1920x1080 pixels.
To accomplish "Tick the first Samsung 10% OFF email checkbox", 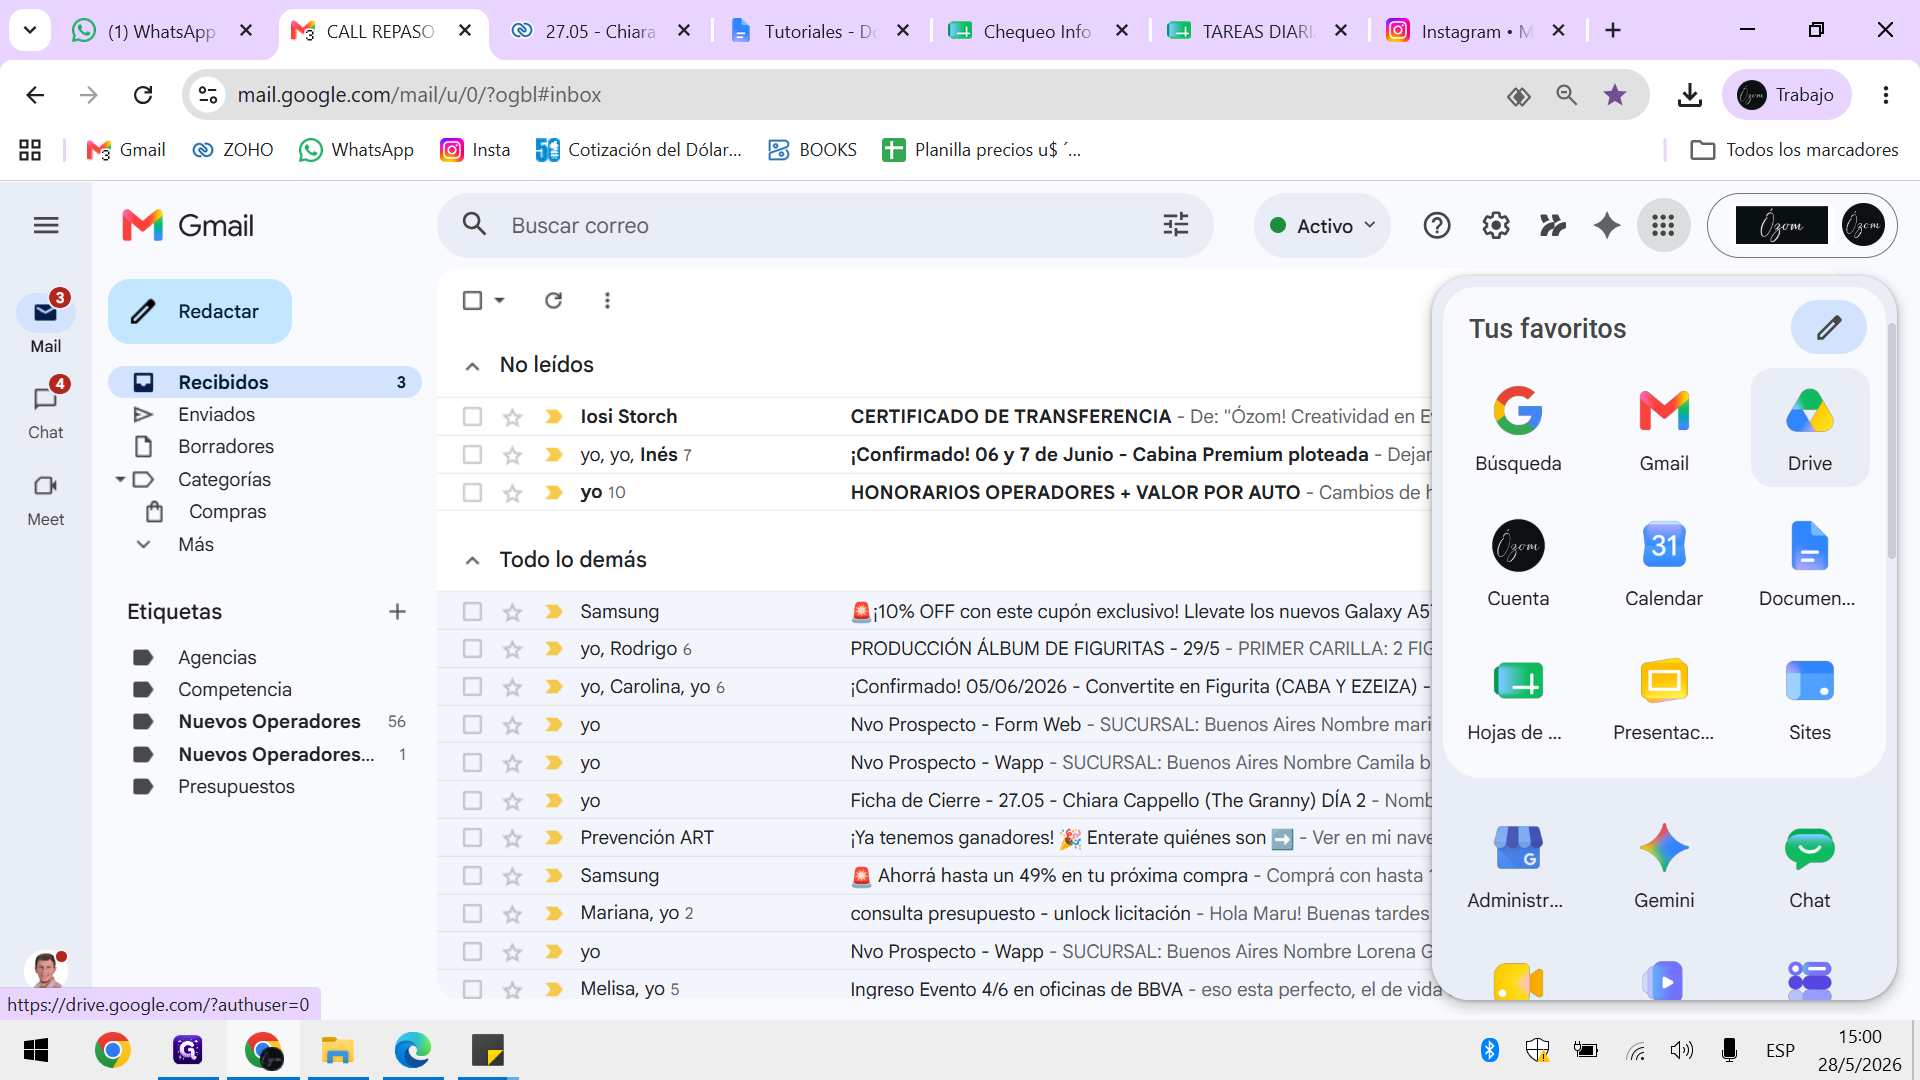I will click(x=472, y=612).
